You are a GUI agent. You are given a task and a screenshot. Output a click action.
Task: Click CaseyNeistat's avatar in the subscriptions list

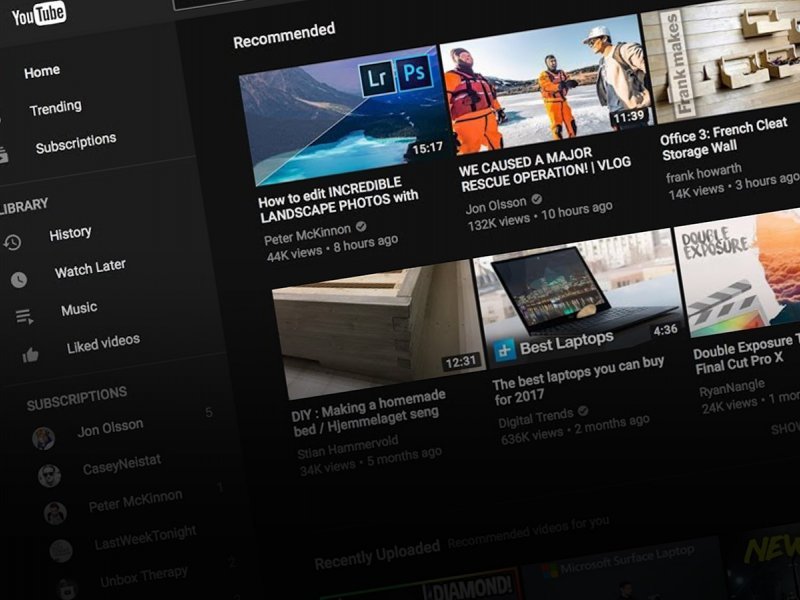[49, 476]
